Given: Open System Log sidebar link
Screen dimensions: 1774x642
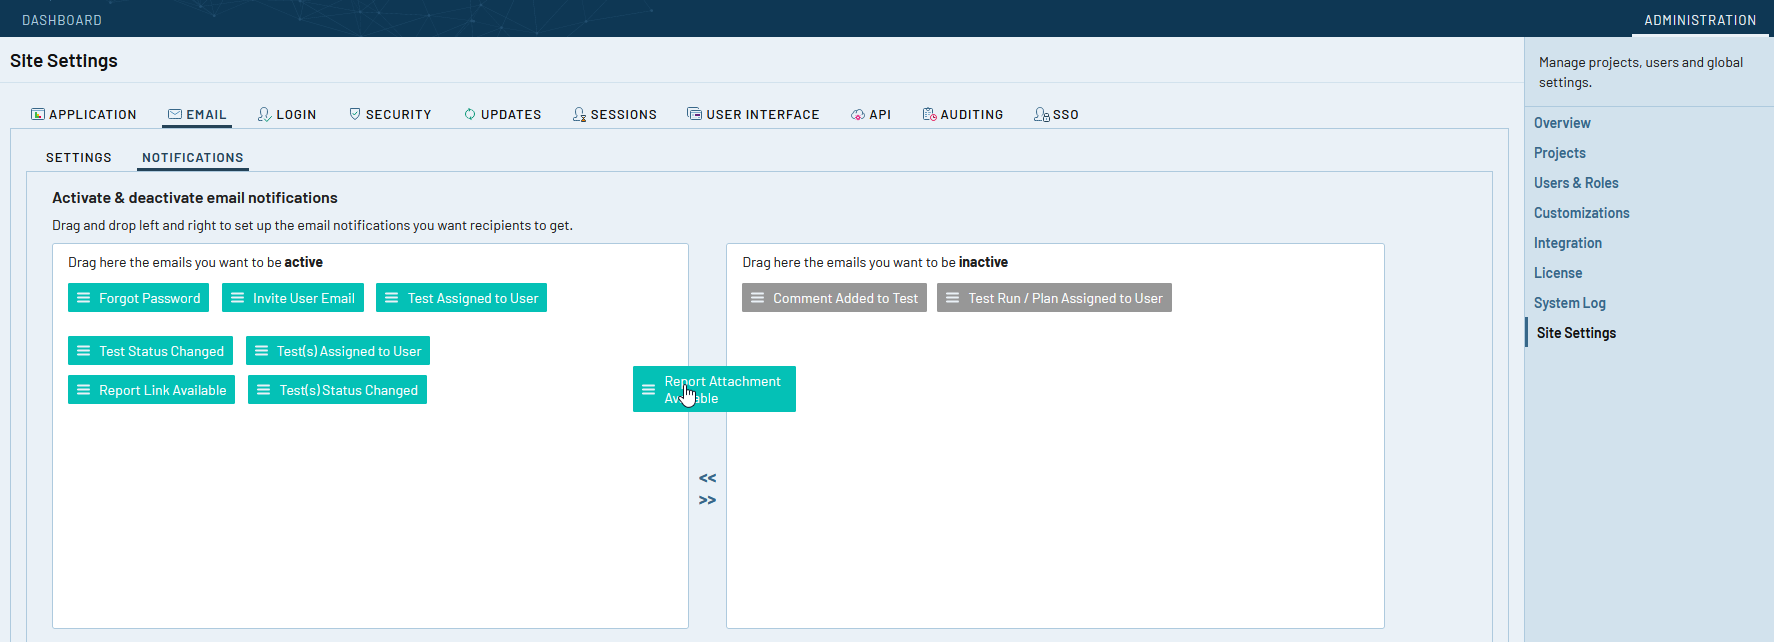Looking at the screenshot, I should (x=1570, y=303).
